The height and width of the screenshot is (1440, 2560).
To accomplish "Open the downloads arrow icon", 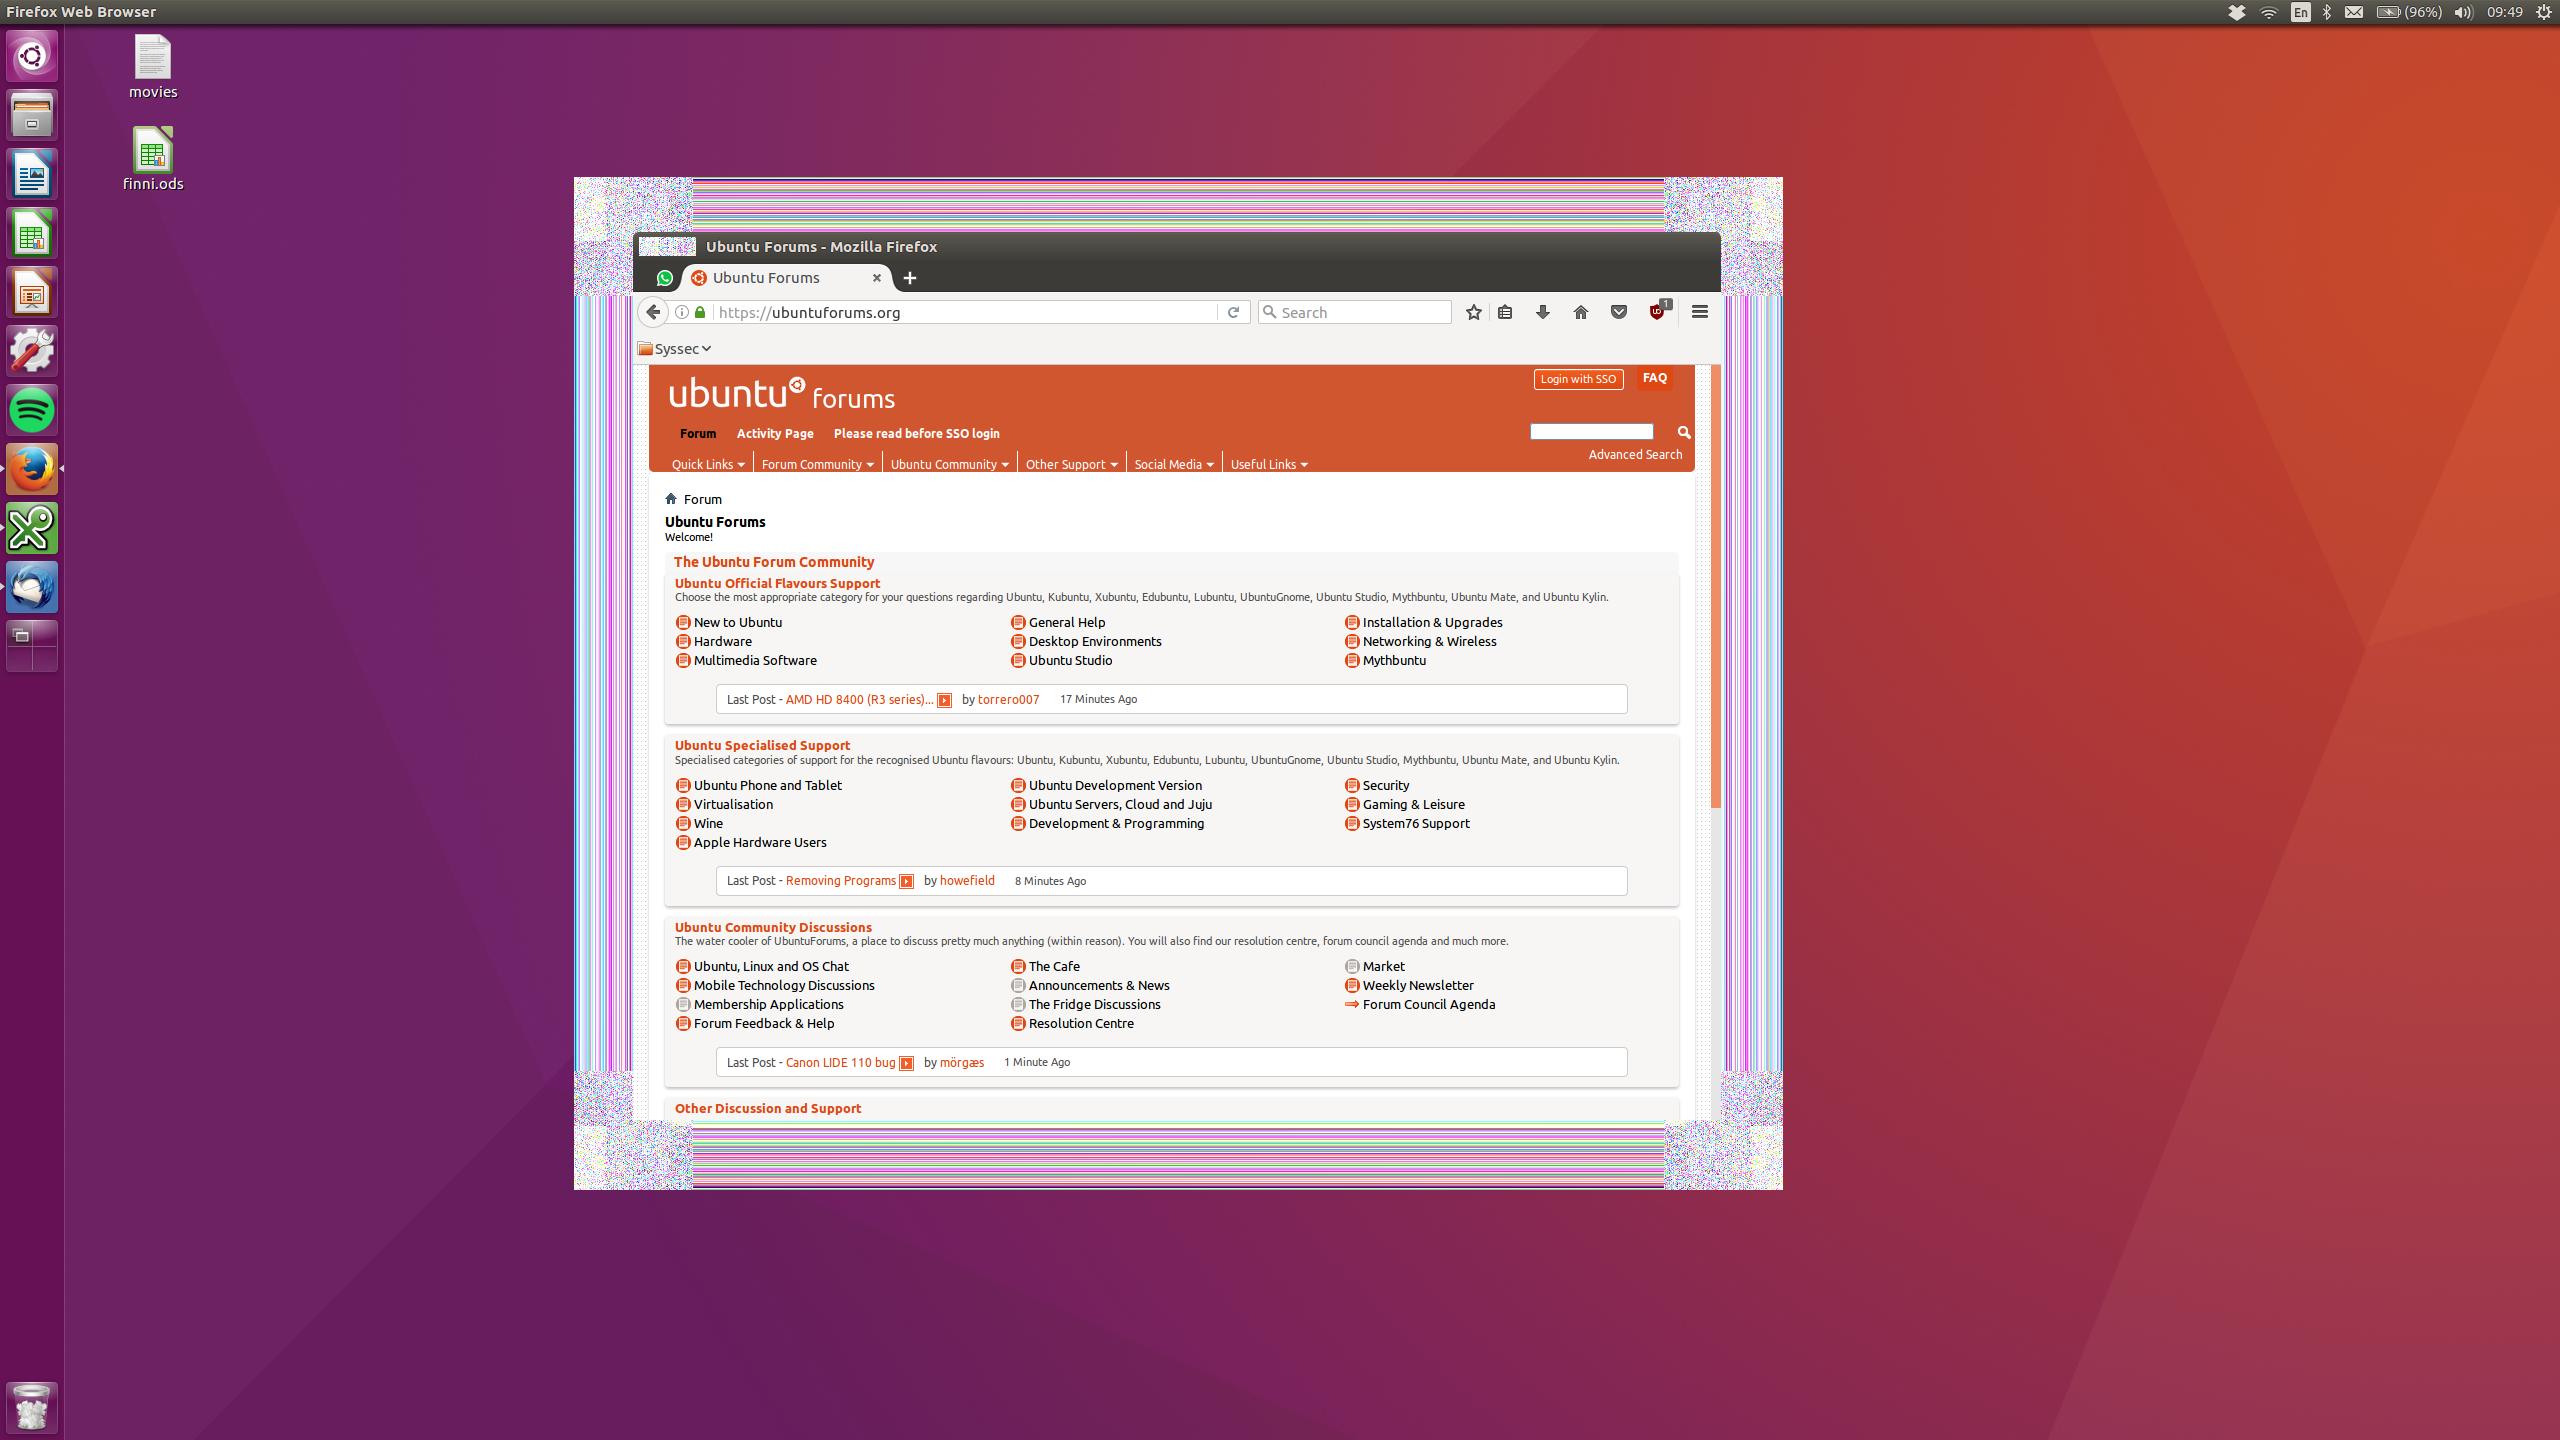I will click(1543, 312).
